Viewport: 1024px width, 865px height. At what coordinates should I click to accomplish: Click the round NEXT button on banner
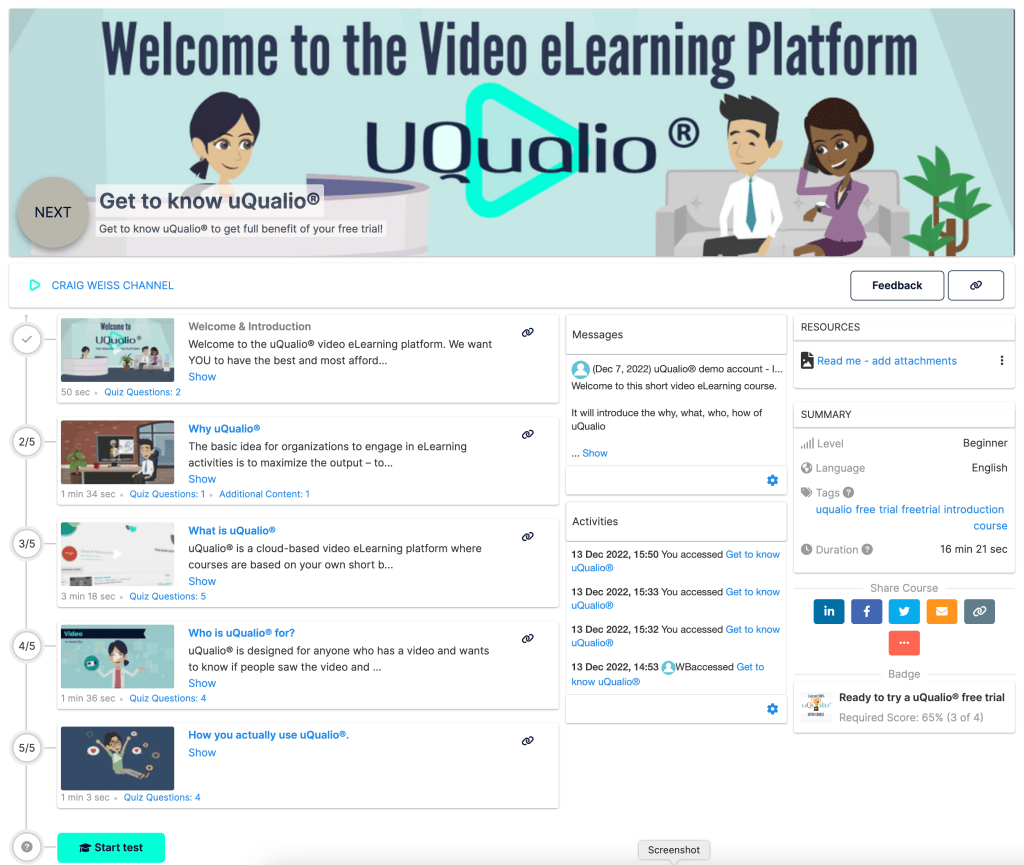tap(53, 212)
